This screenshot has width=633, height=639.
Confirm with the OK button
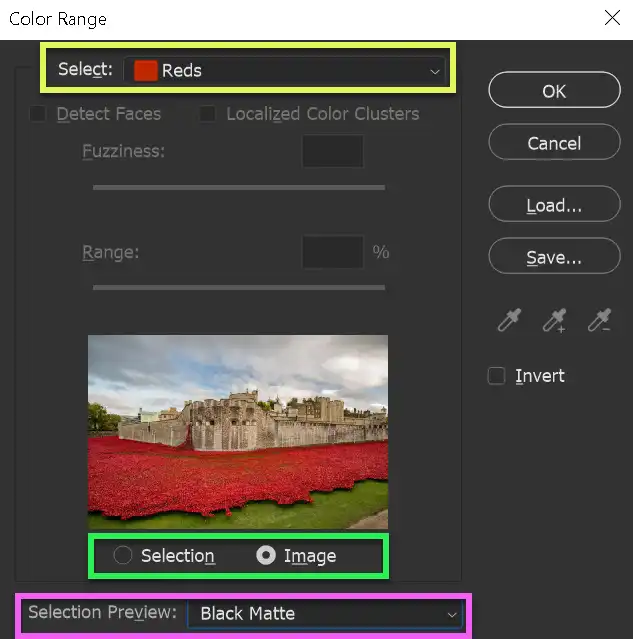[x=554, y=90]
